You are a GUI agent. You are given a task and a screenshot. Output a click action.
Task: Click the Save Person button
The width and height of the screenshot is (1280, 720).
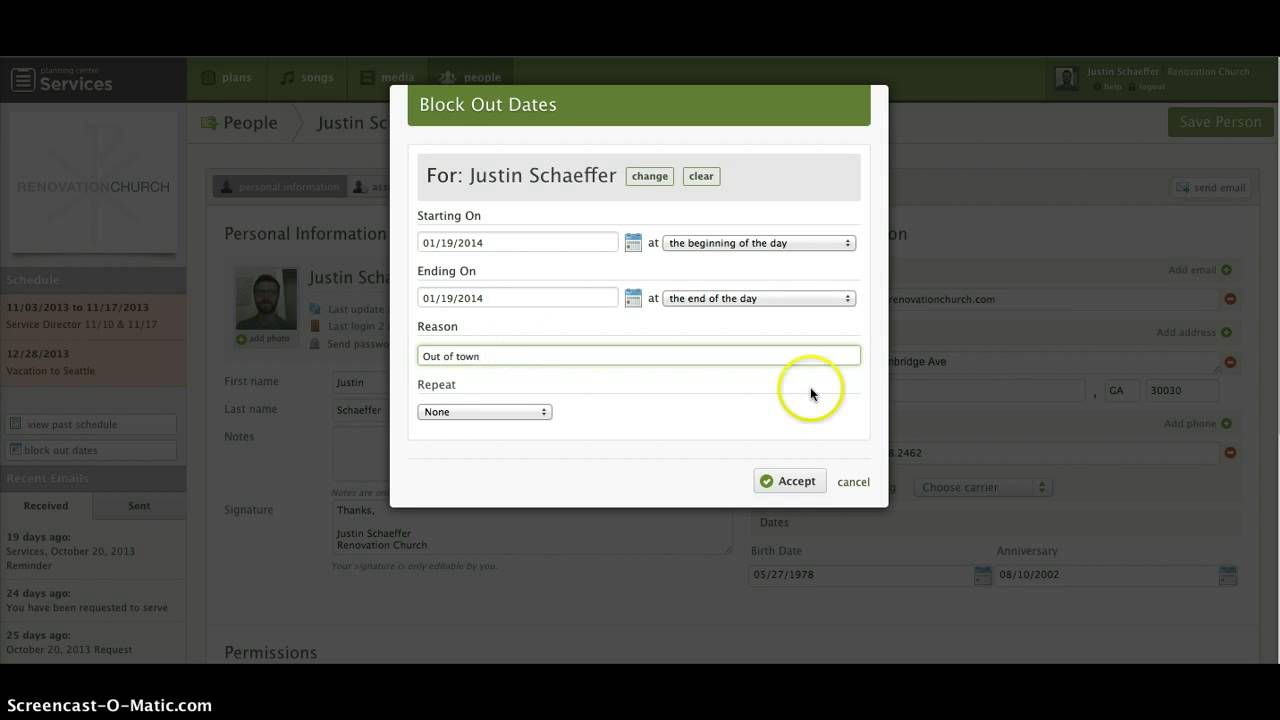coord(1220,122)
